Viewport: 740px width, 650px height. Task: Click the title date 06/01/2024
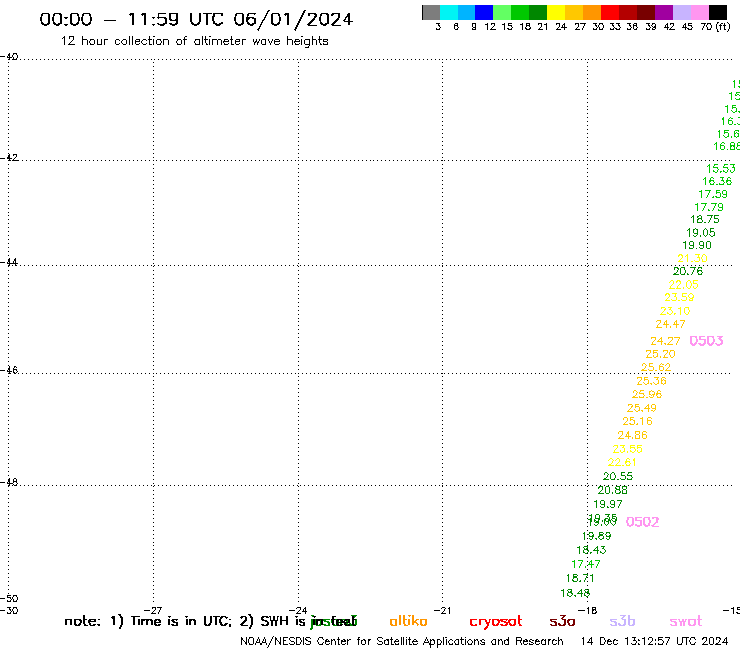pyautogui.click(x=293, y=20)
